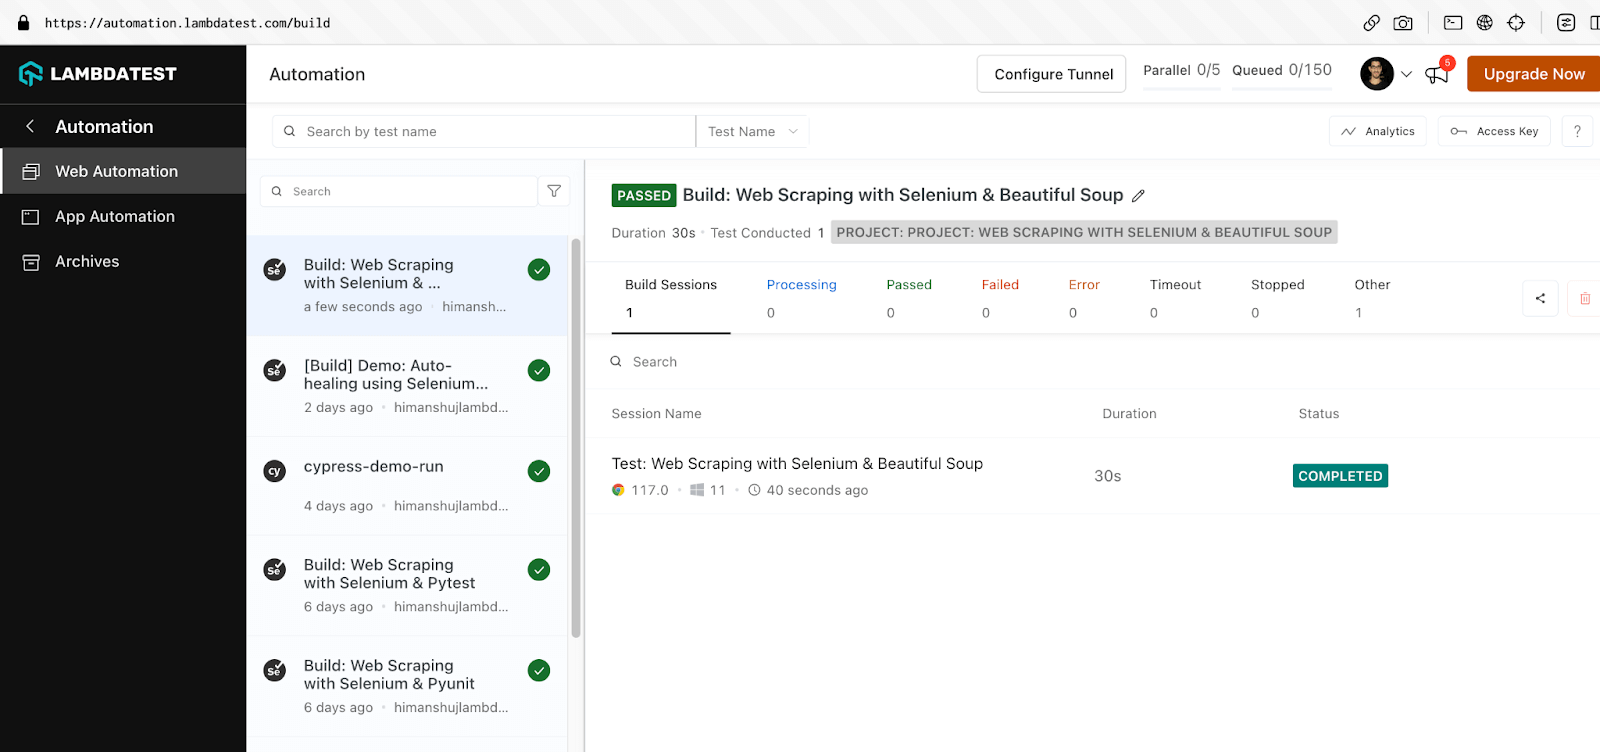Open Analytics
1600x752 pixels.
(1378, 131)
